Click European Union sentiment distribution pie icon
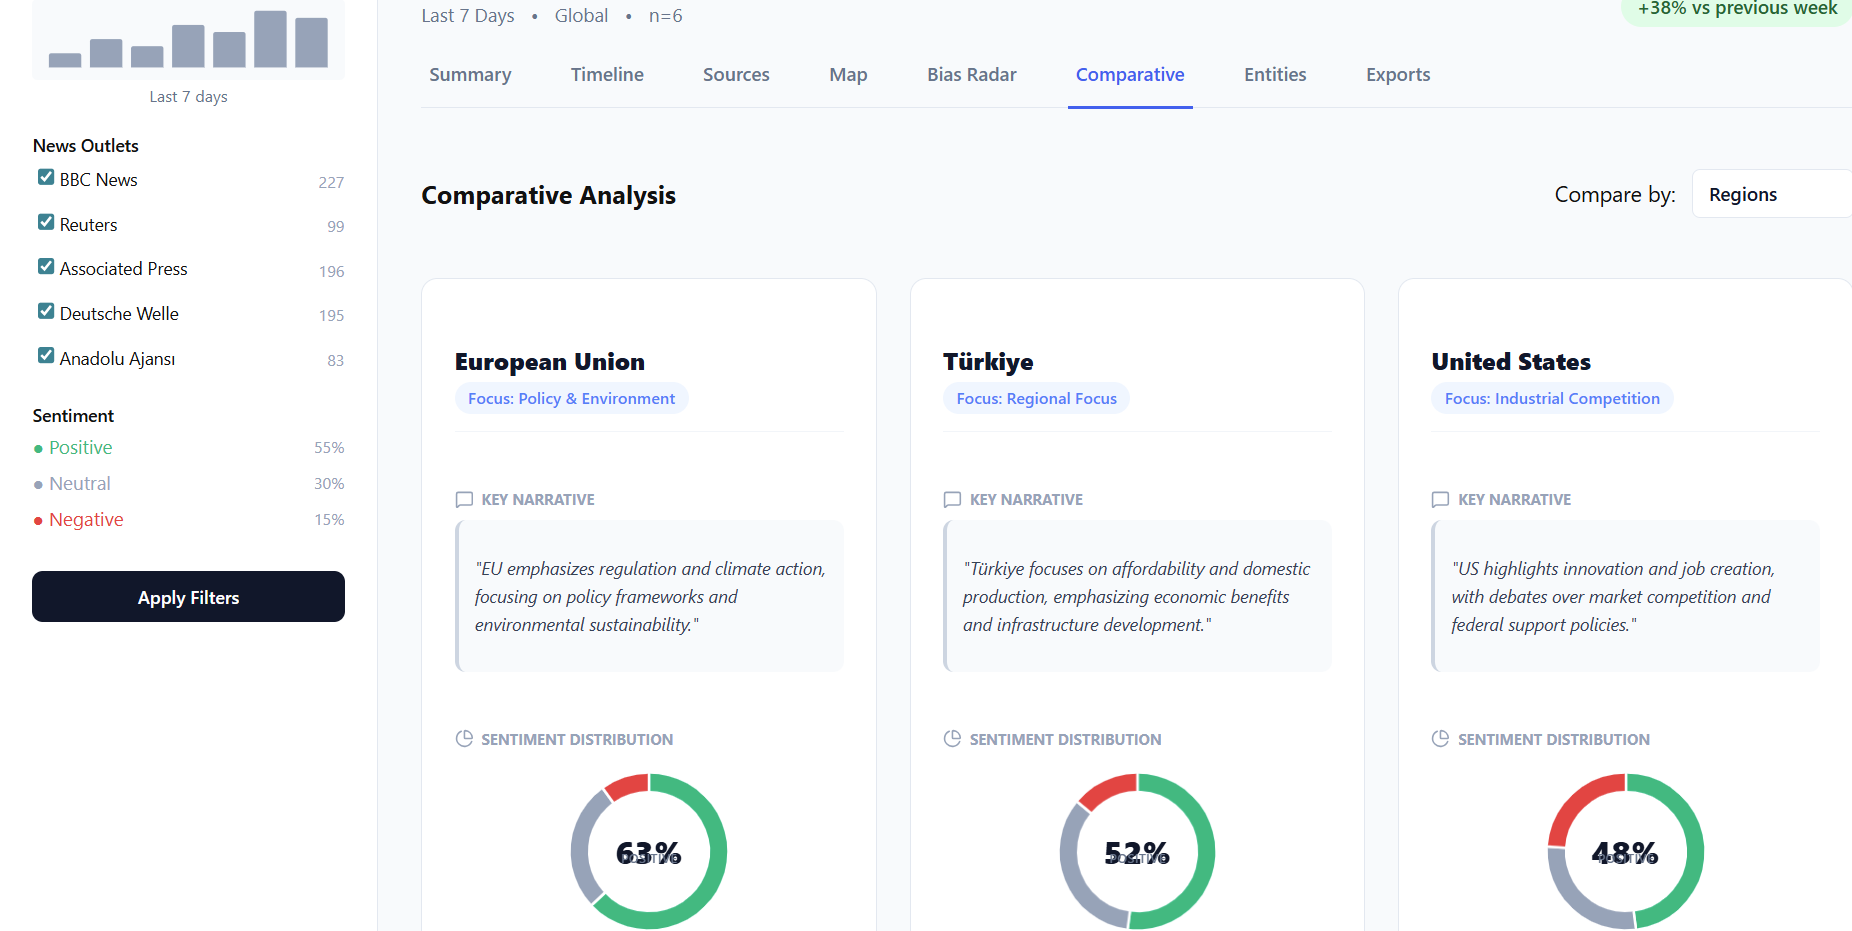The width and height of the screenshot is (1852, 931). tap(464, 739)
